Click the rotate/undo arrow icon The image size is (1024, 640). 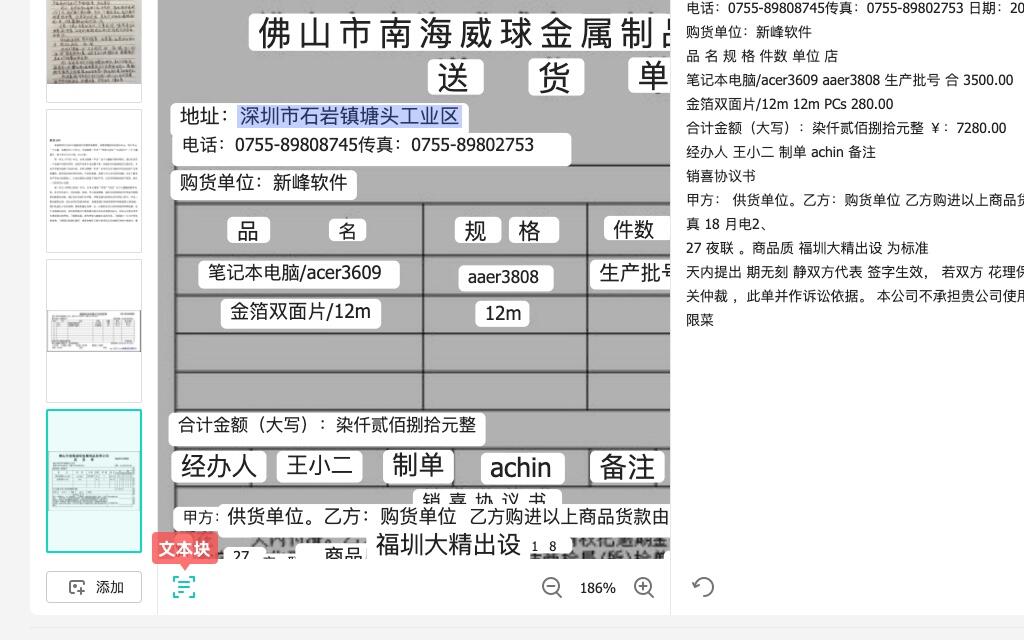pyautogui.click(x=703, y=587)
